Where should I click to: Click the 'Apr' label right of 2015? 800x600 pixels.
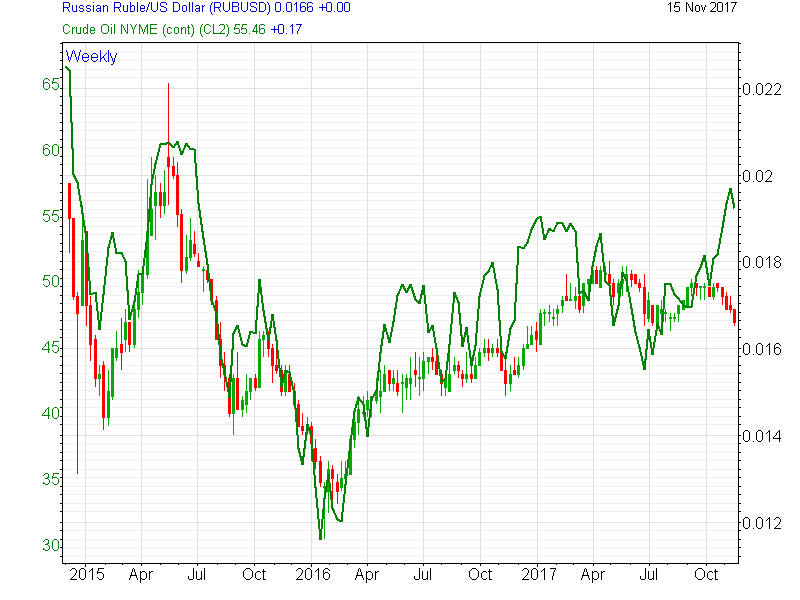click(x=141, y=576)
